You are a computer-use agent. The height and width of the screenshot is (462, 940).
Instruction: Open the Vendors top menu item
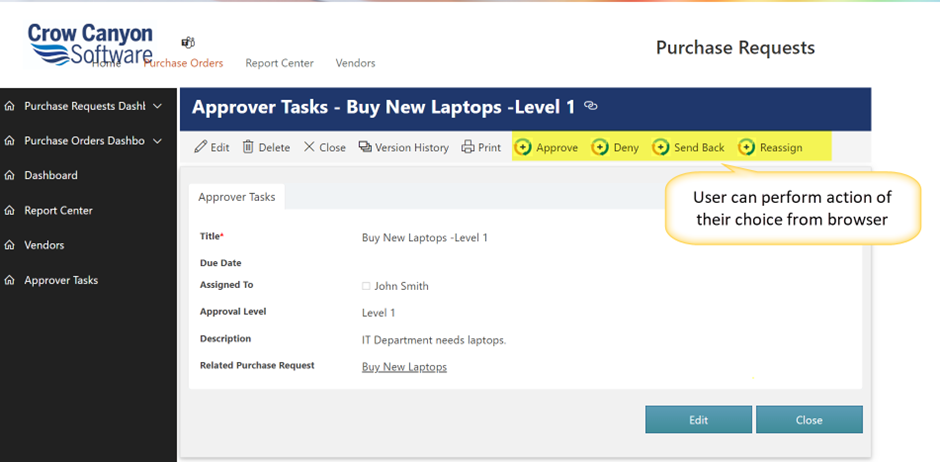(355, 63)
